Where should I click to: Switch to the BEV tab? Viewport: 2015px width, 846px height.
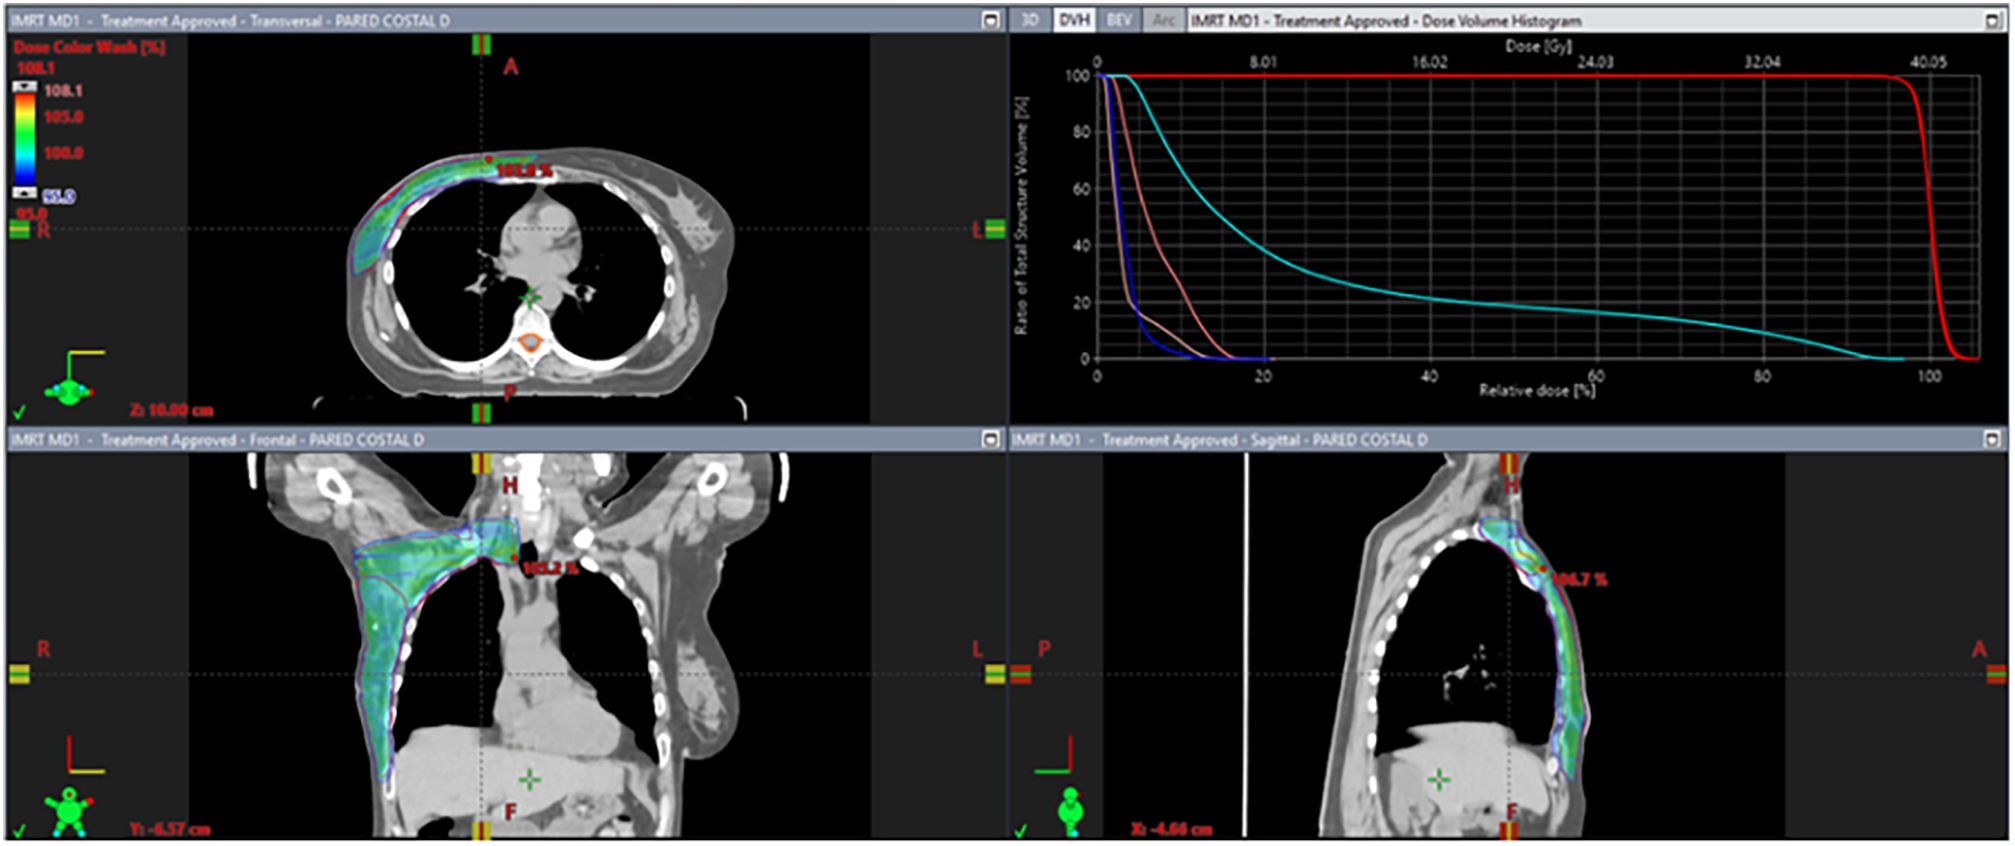coord(1118,20)
